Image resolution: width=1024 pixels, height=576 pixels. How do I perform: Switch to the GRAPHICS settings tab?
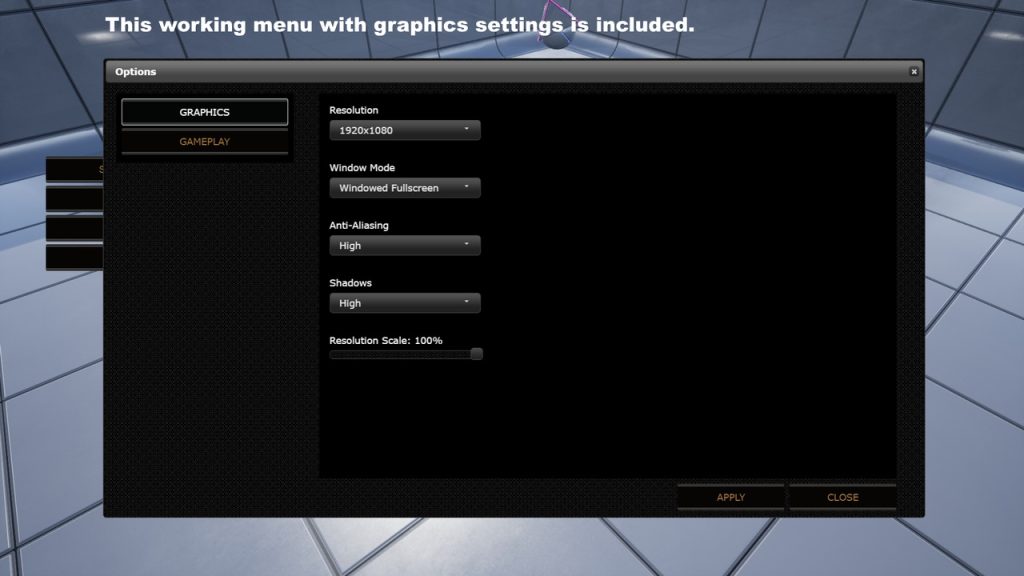pos(204,112)
